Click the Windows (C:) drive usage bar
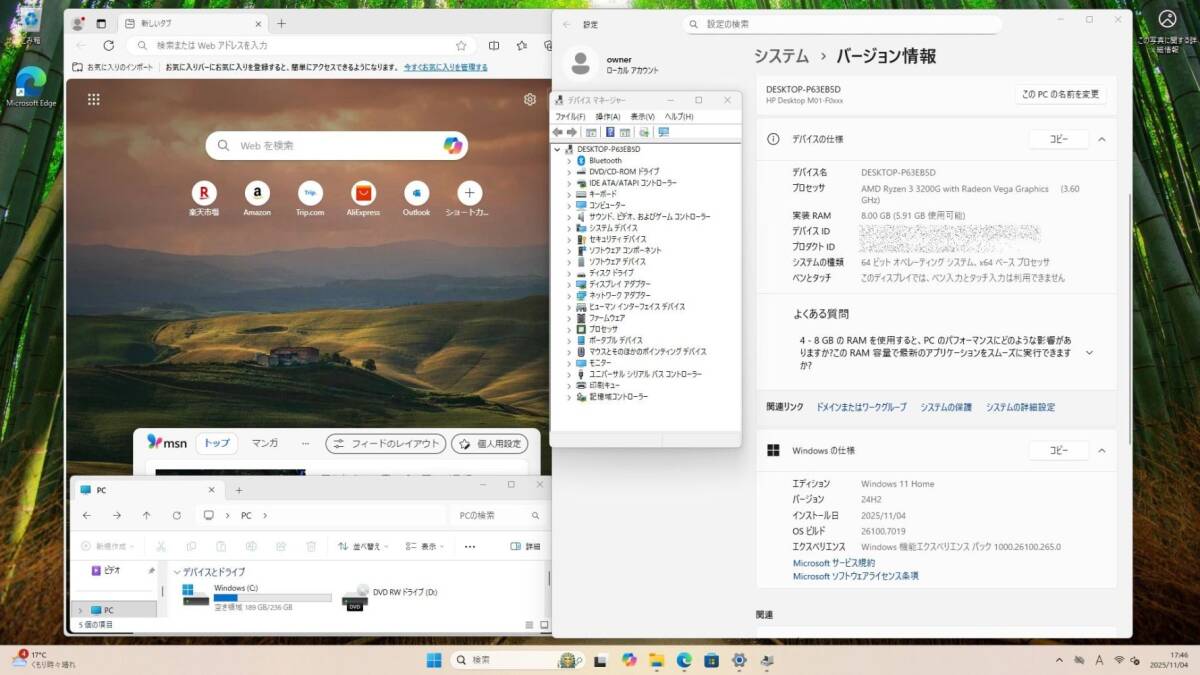1200x675 pixels. (x=272, y=598)
